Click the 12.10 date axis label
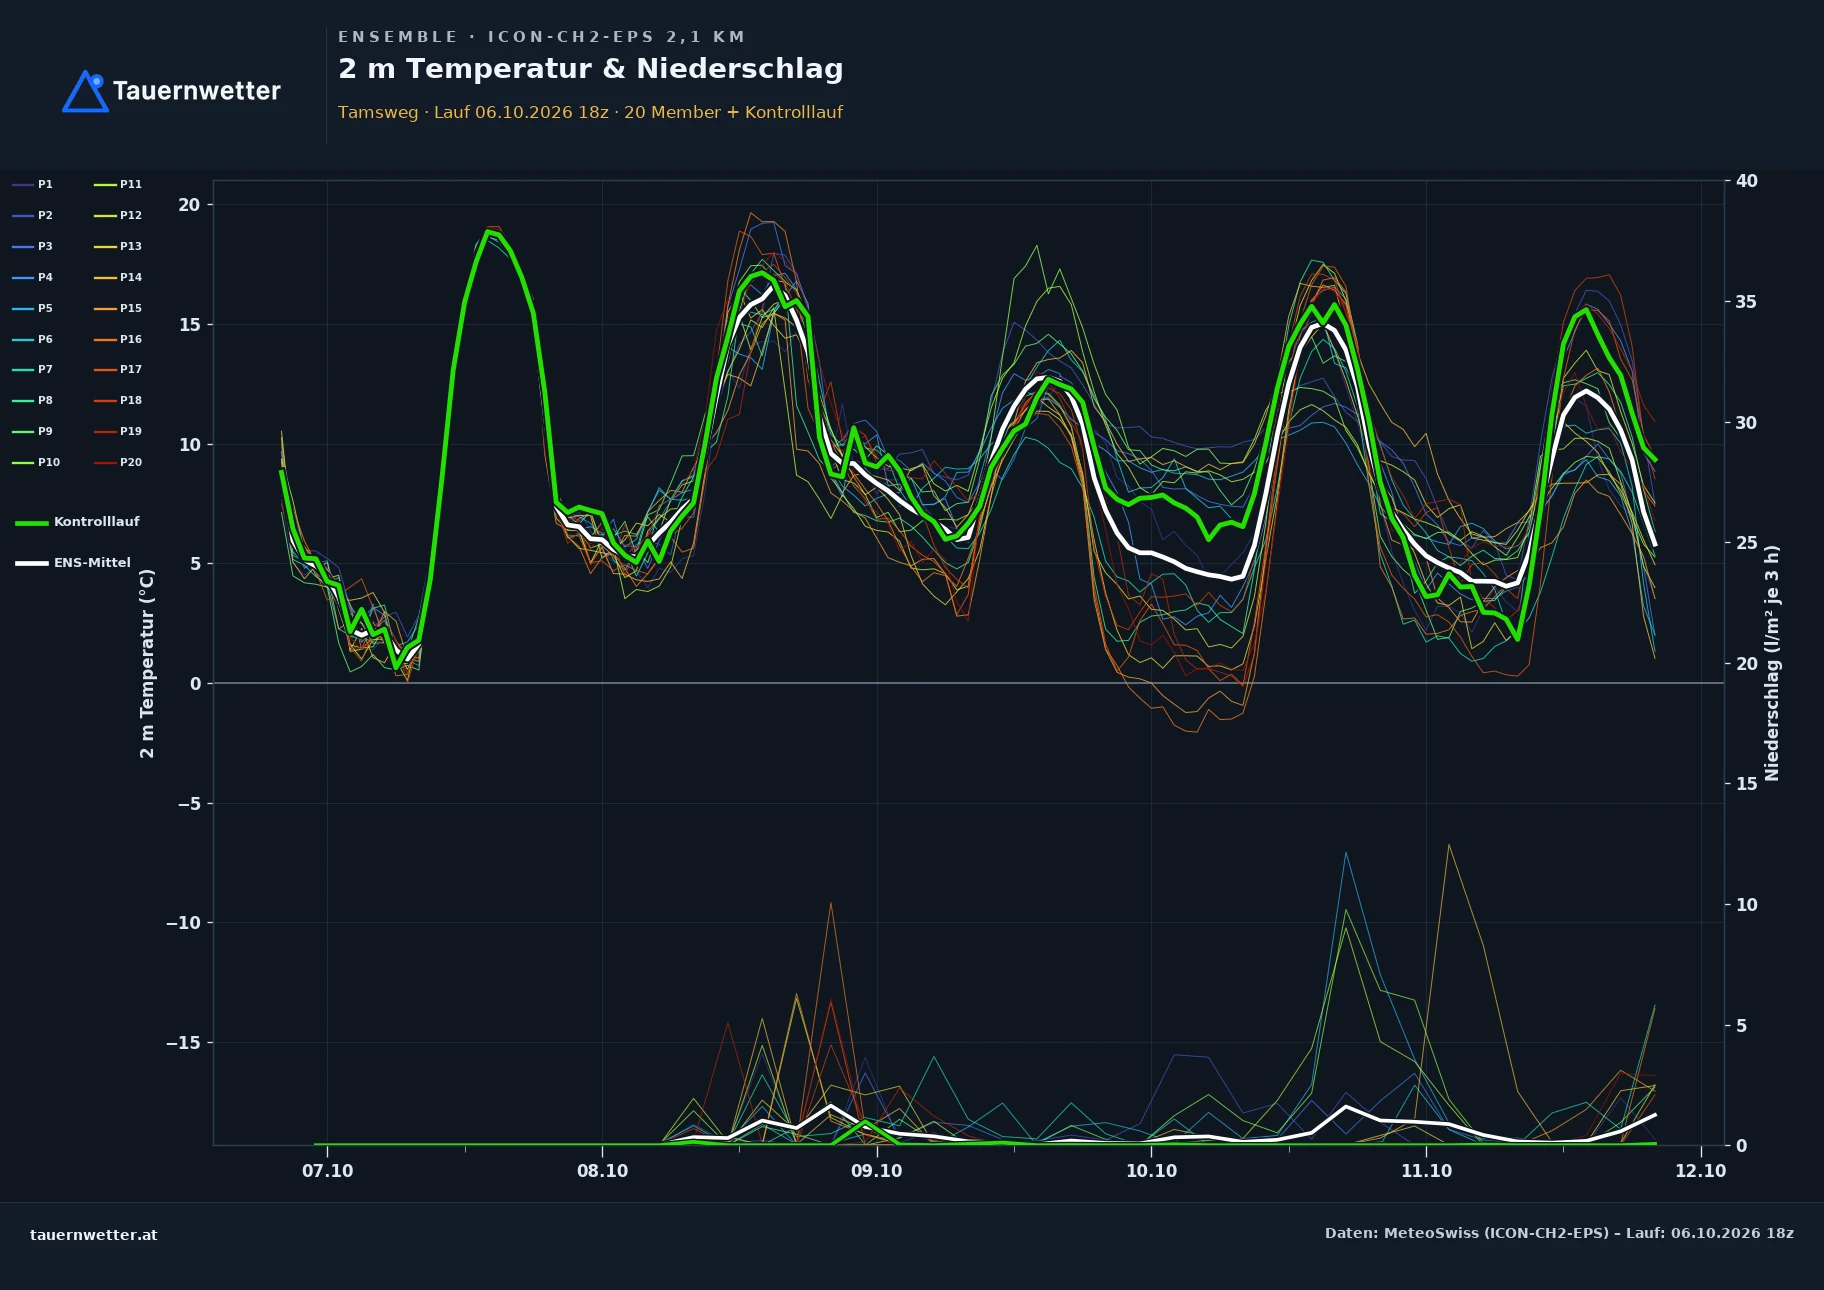This screenshot has width=1824, height=1290. tap(1700, 1171)
